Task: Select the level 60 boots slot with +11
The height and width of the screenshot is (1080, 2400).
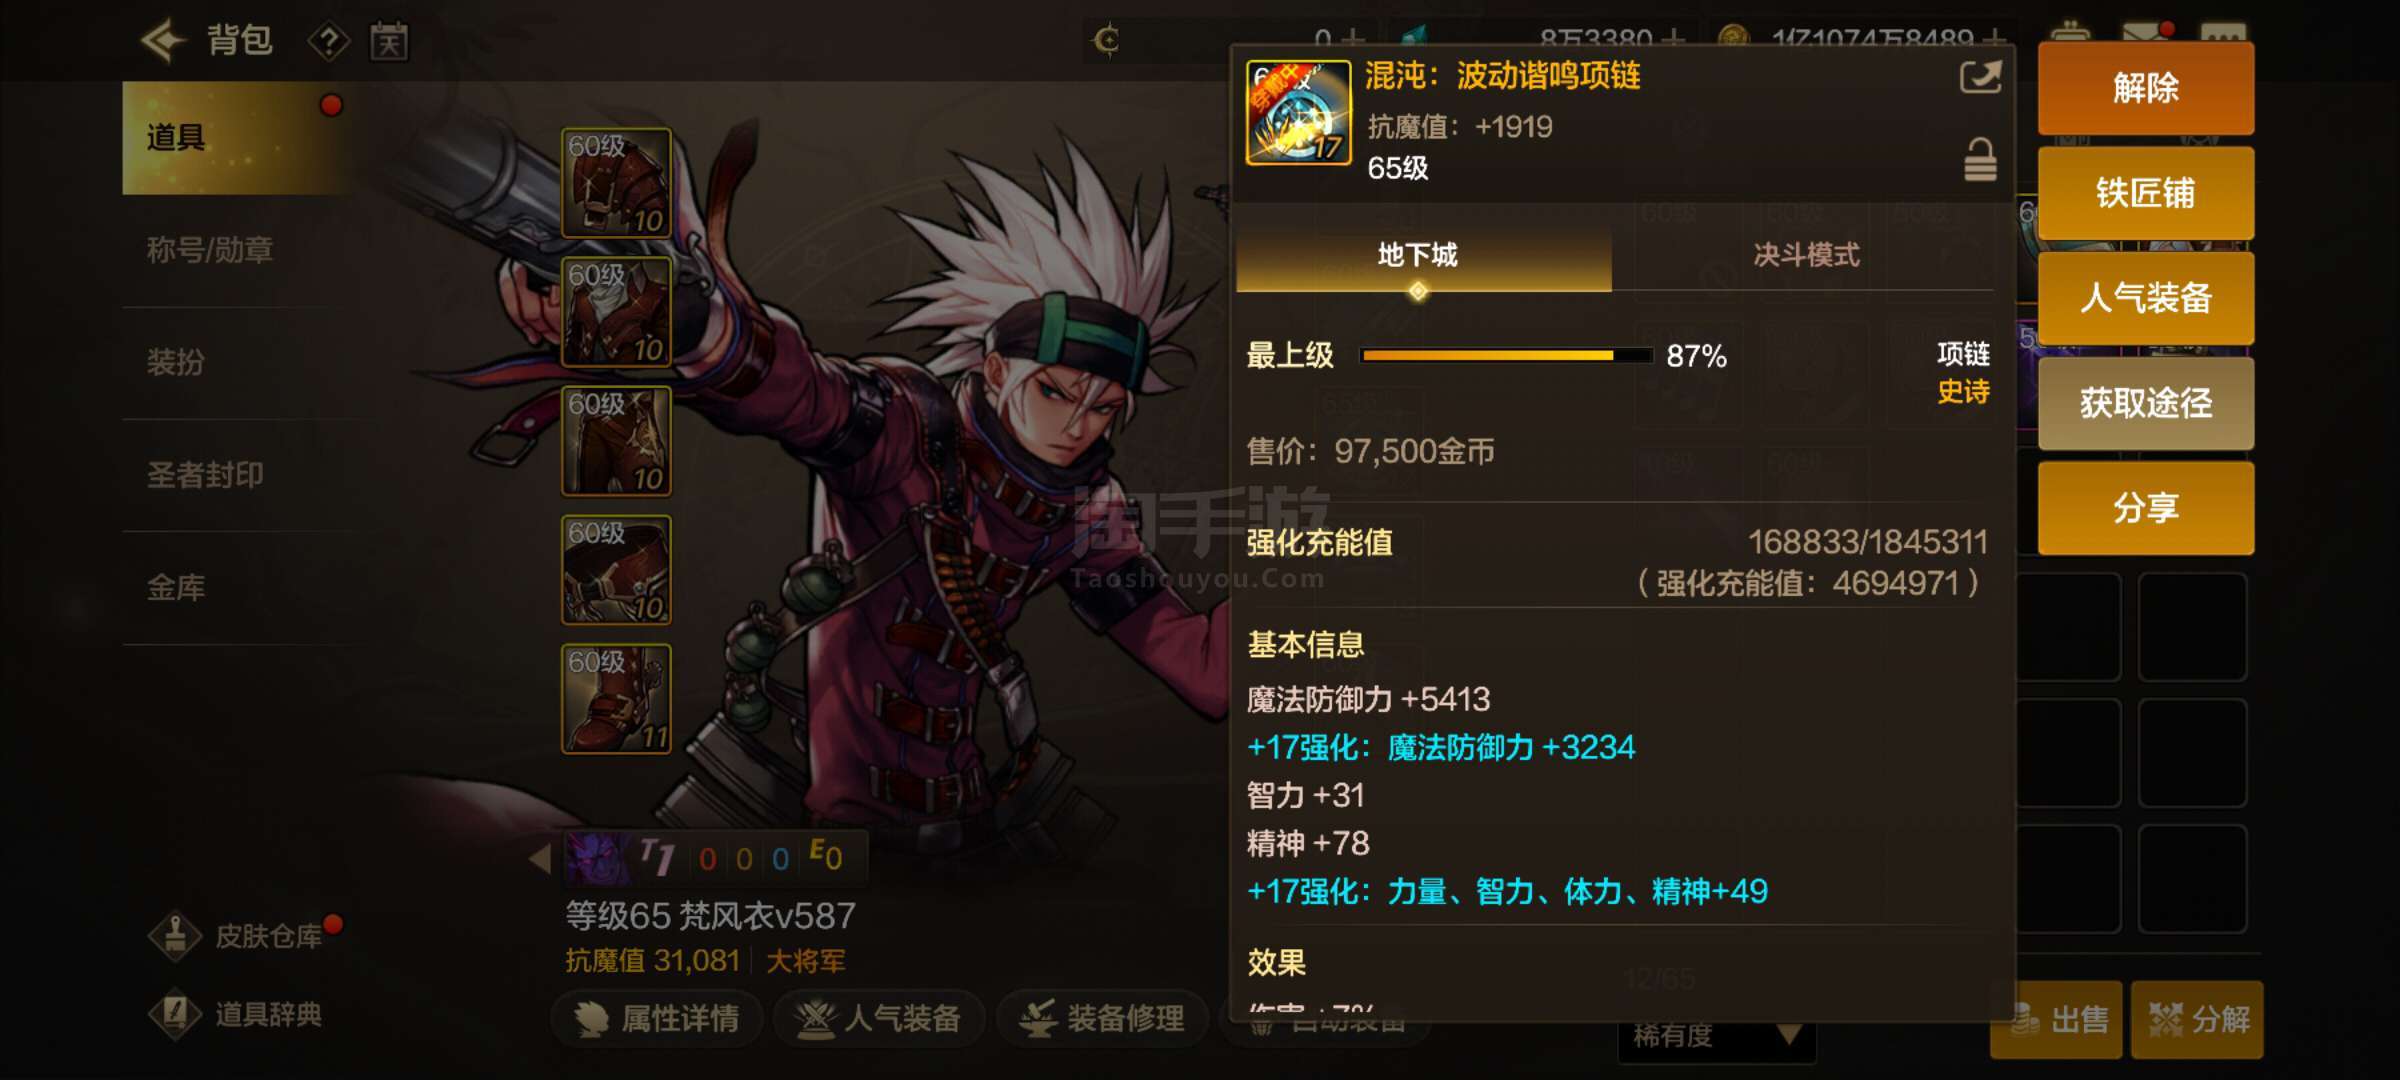Action: [616, 698]
